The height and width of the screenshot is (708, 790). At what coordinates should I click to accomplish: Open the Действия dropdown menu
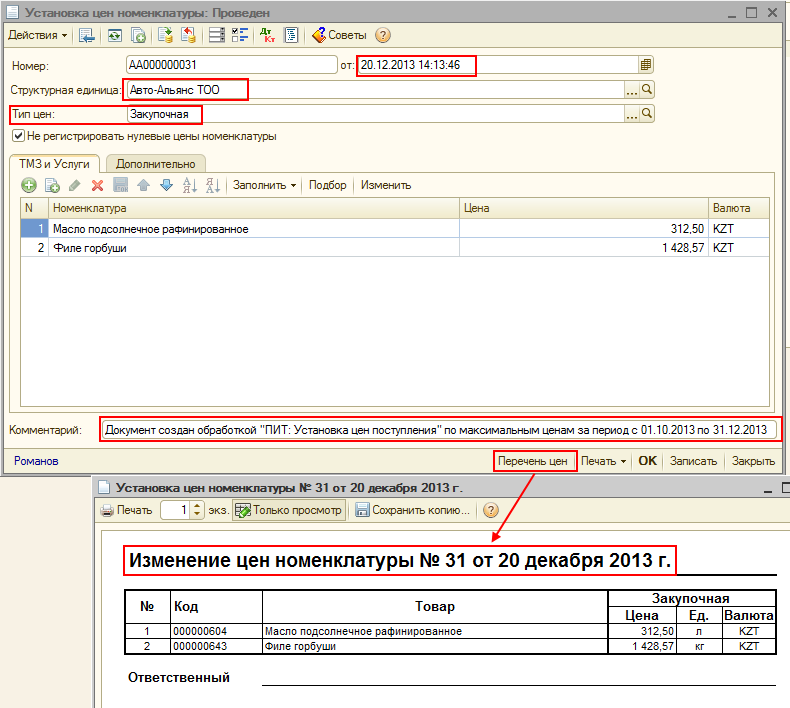(x=38, y=35)
